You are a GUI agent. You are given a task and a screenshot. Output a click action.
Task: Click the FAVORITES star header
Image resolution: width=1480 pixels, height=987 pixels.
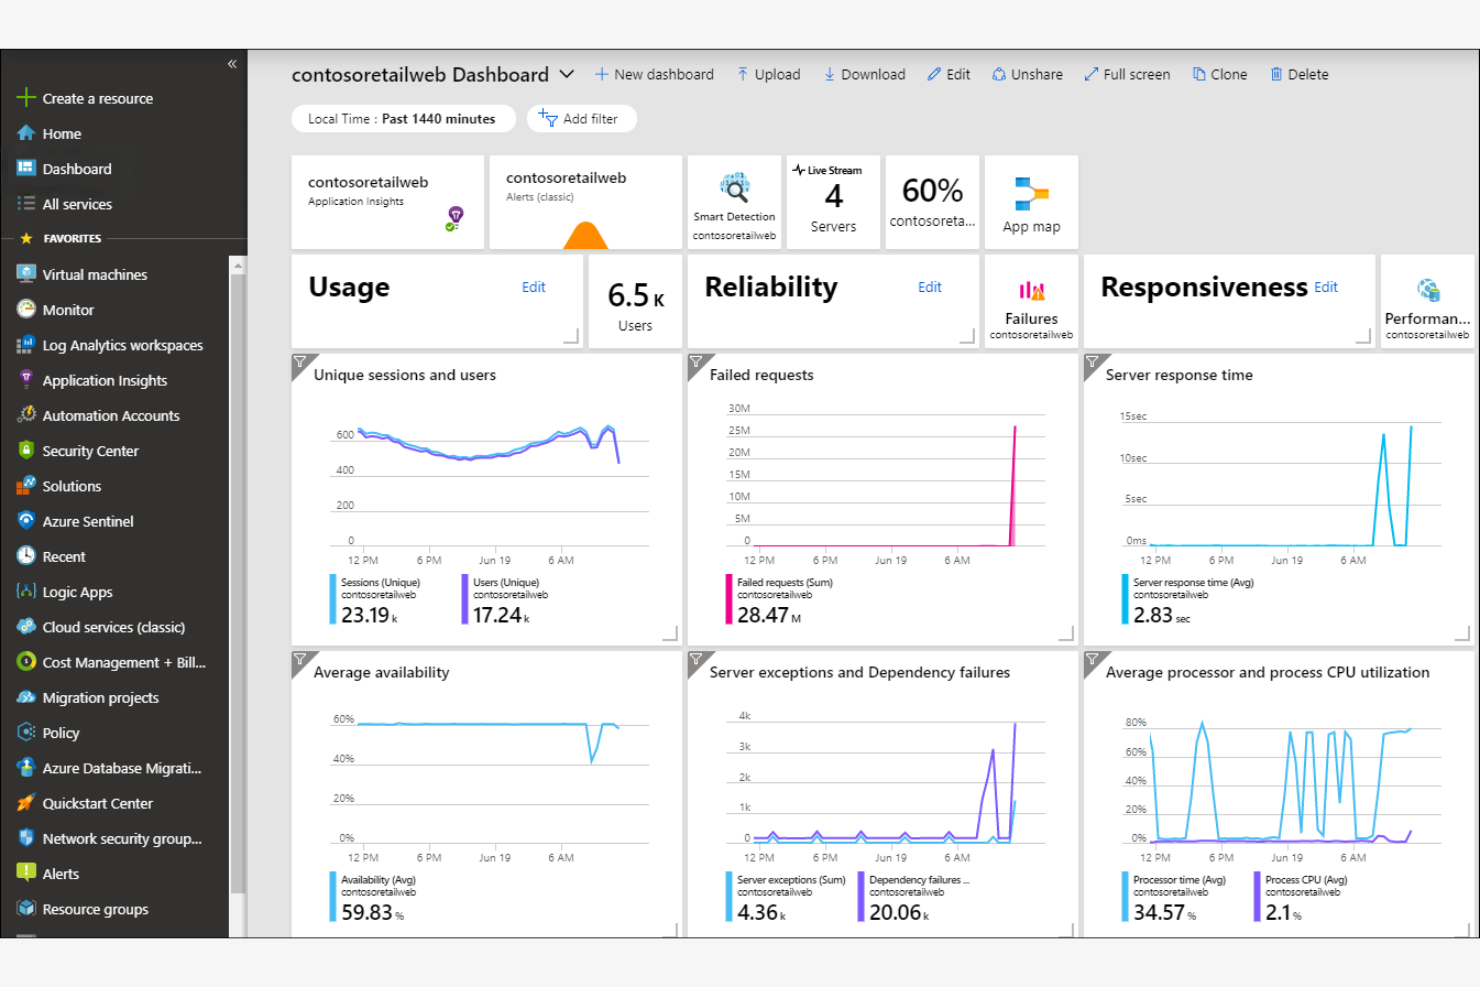pos(61,238)
